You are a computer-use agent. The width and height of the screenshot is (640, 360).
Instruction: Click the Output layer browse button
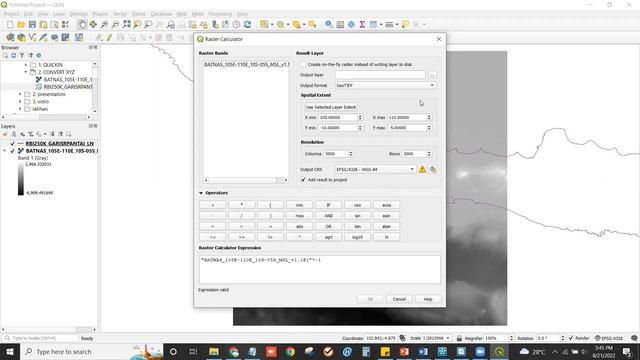(x=432, y=75)
